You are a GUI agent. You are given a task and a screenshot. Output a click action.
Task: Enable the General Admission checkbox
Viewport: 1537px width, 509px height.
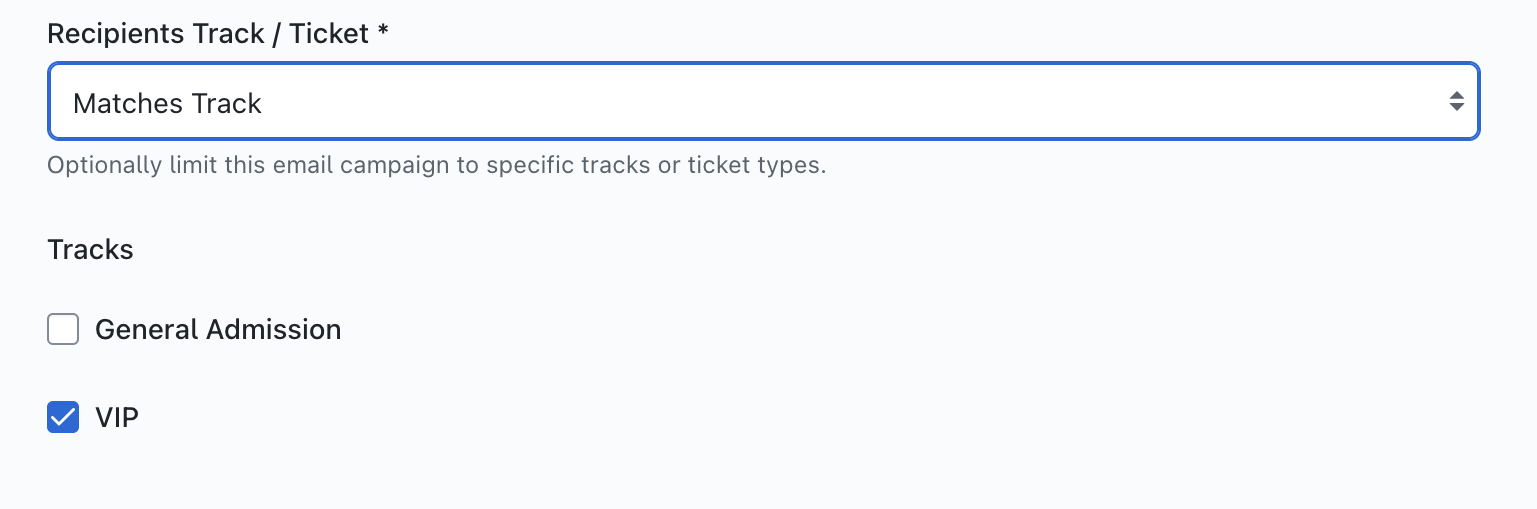63,329
